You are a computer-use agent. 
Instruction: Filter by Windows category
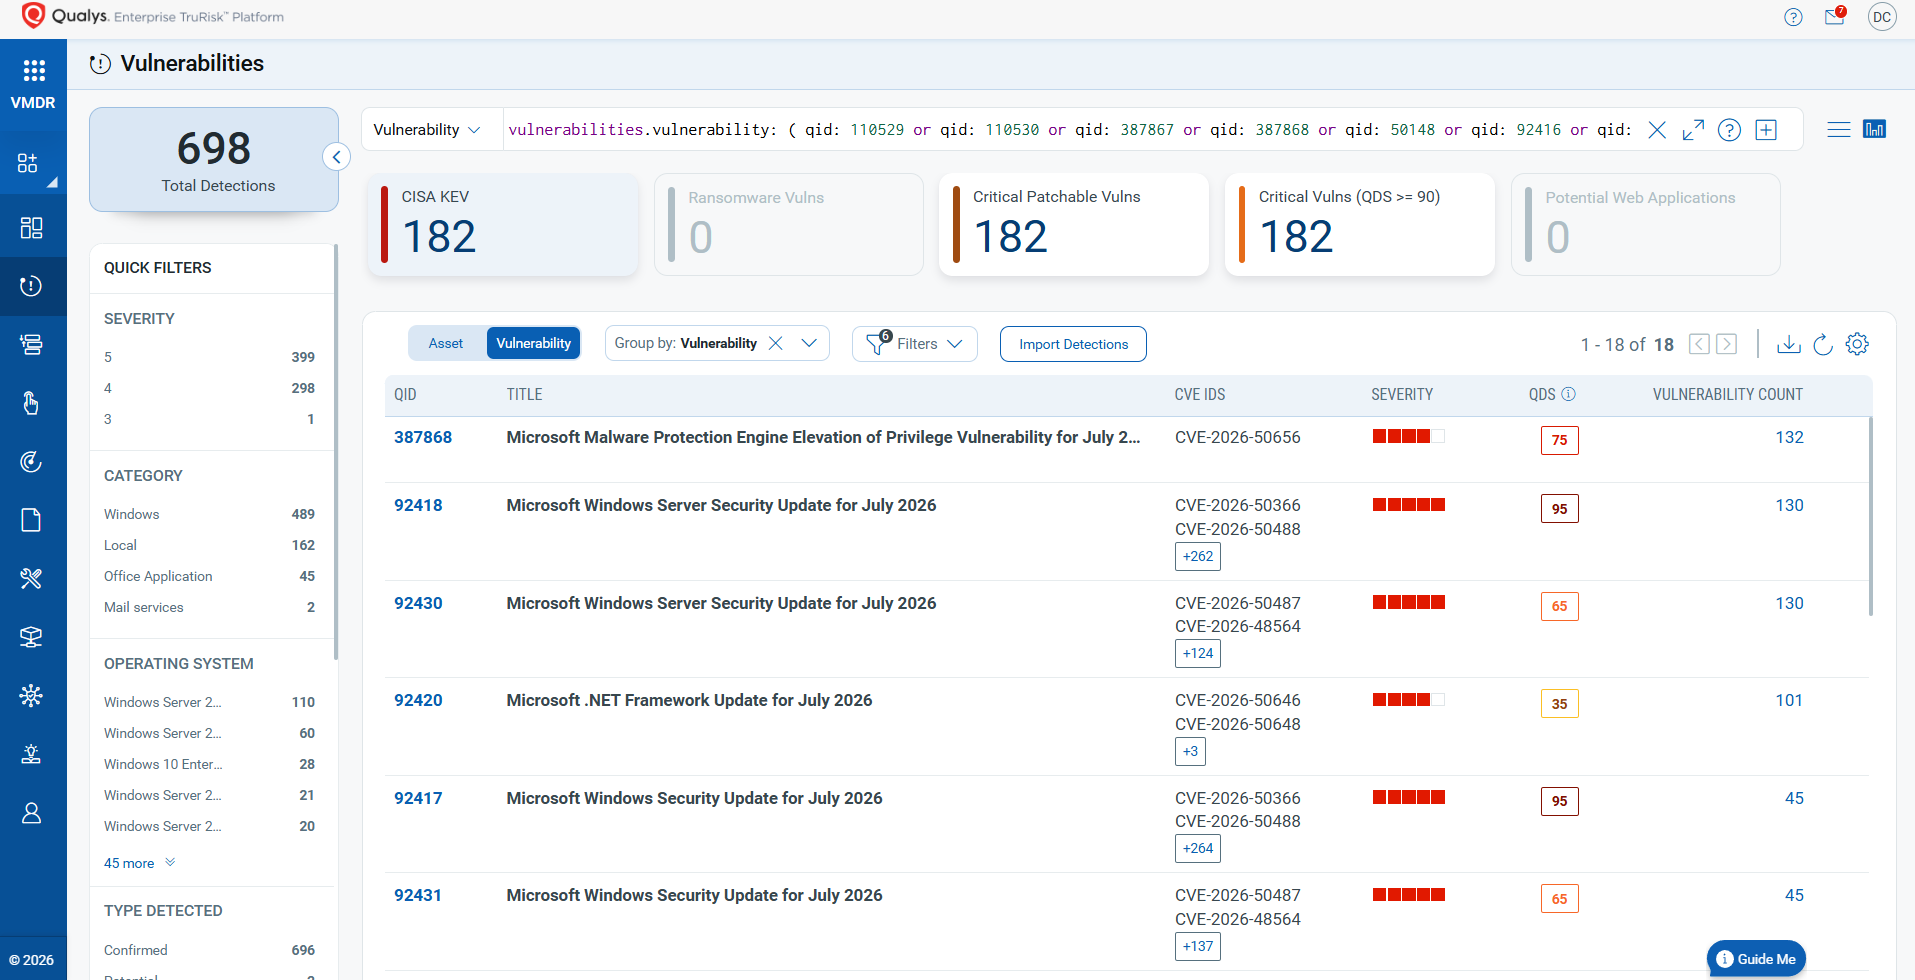[209, 514]
